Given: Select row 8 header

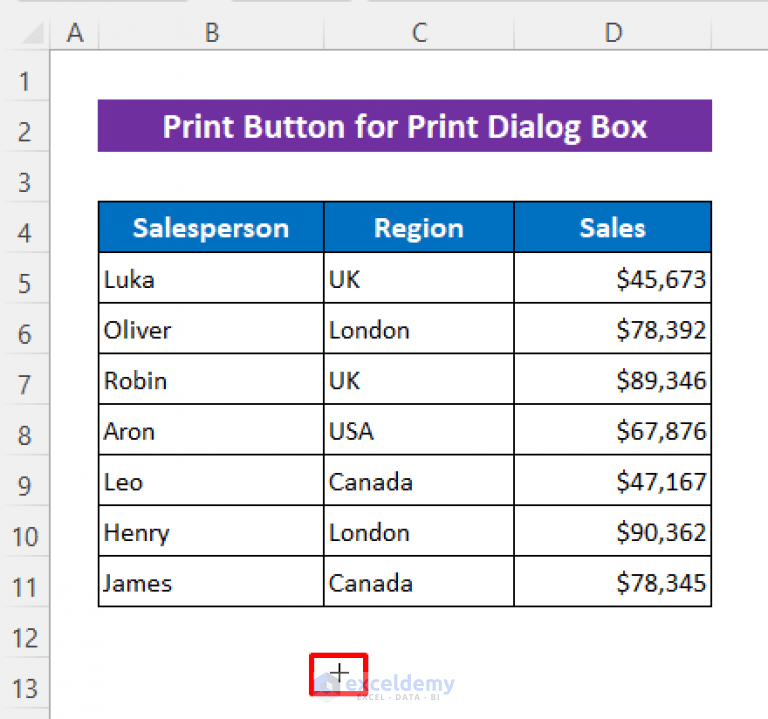Looking at the screenshot, I should [24, 430].
